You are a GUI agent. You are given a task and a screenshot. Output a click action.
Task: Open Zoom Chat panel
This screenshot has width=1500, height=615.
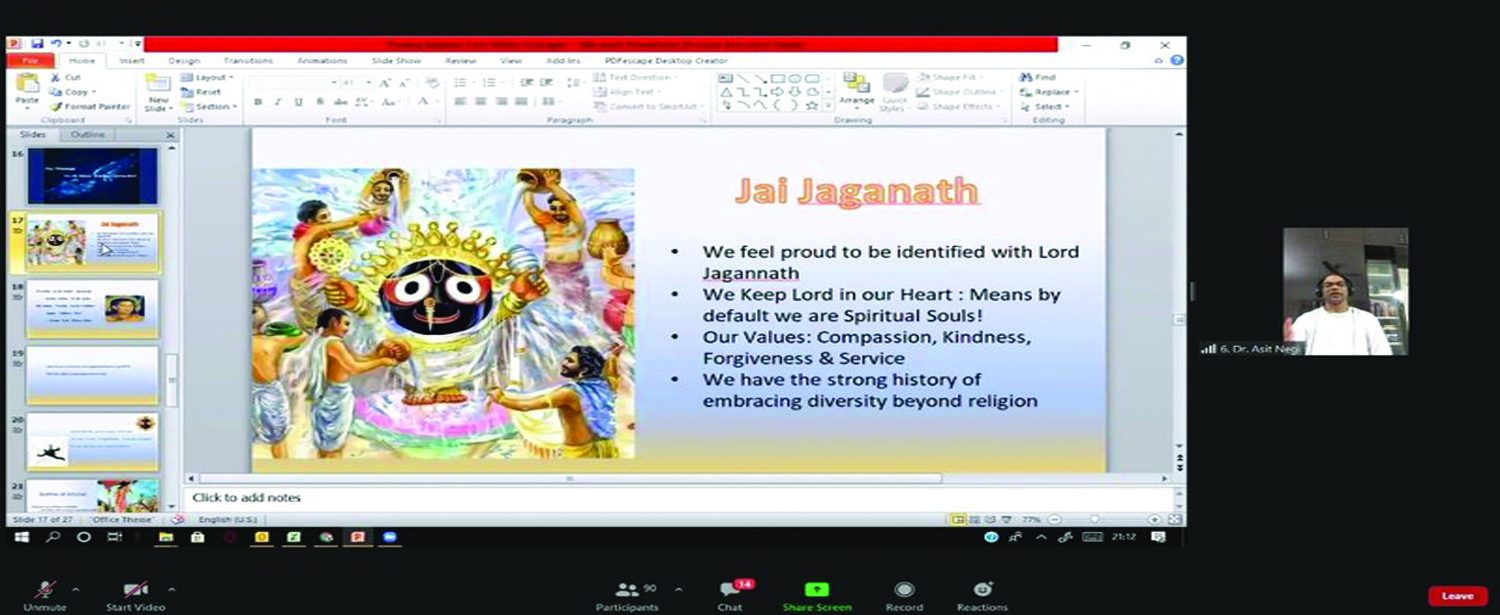(731, 592)
